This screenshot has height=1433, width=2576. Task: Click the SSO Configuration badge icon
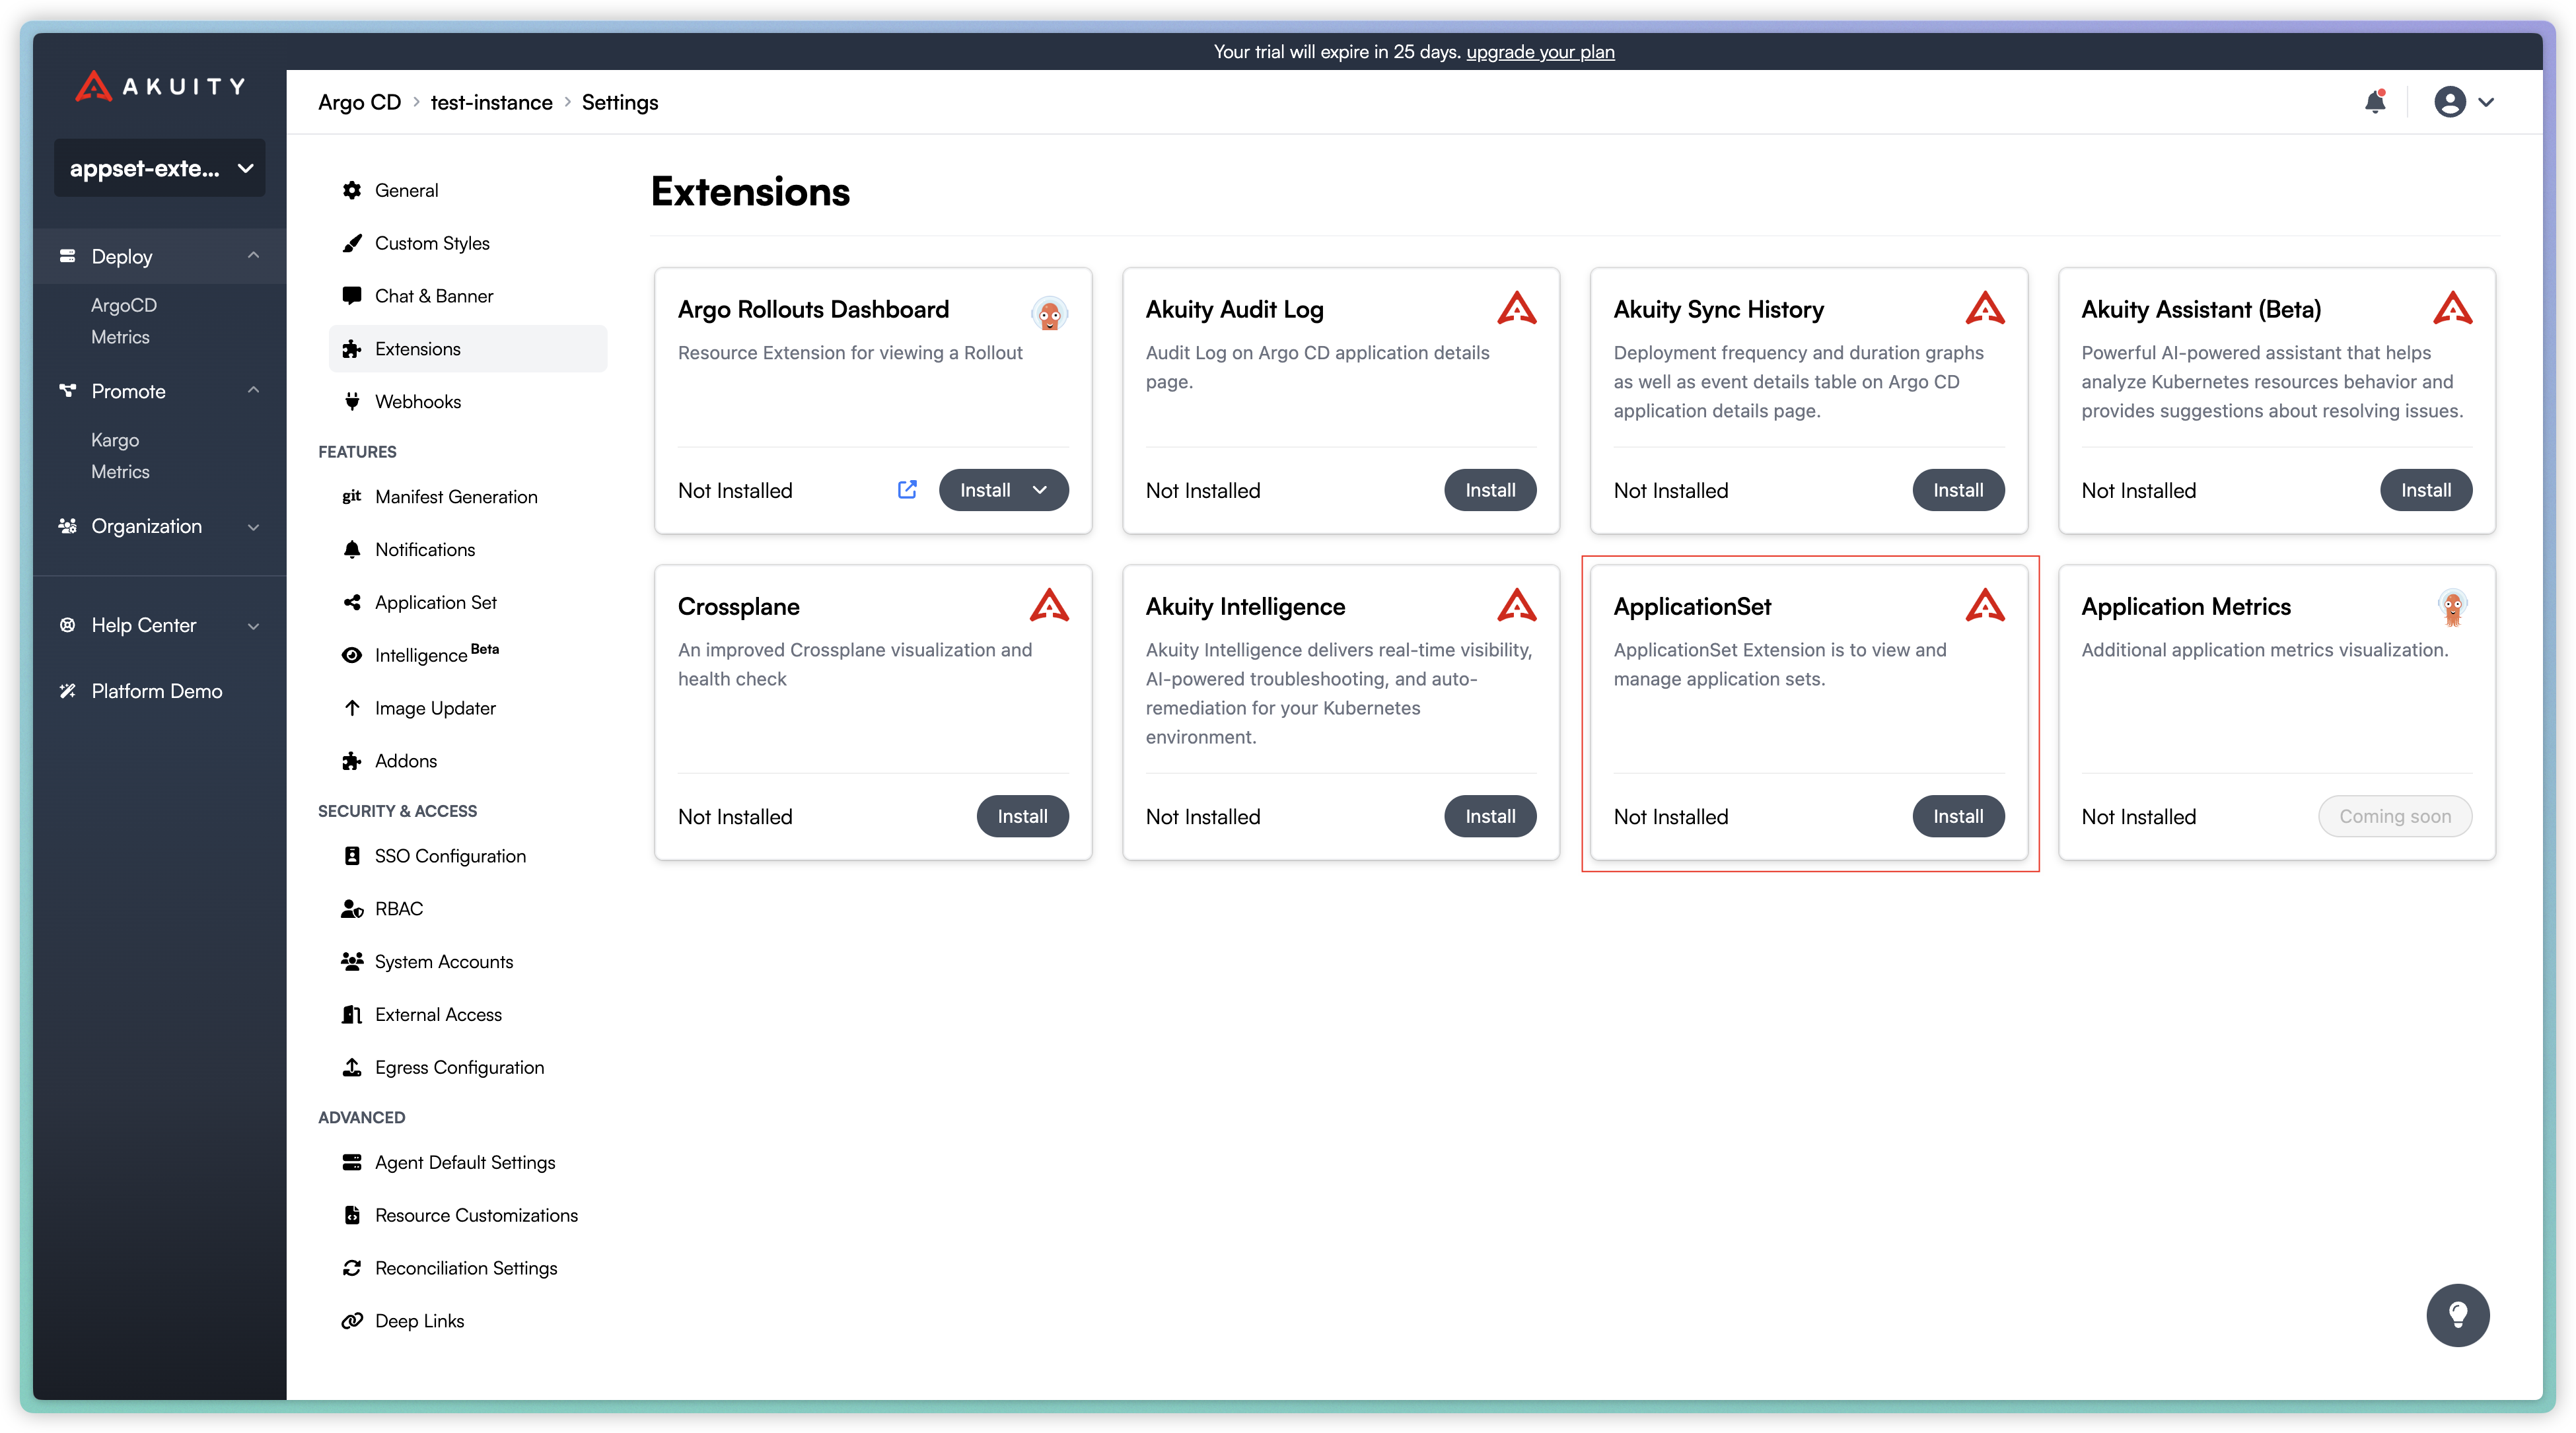[x=352, y=856]
